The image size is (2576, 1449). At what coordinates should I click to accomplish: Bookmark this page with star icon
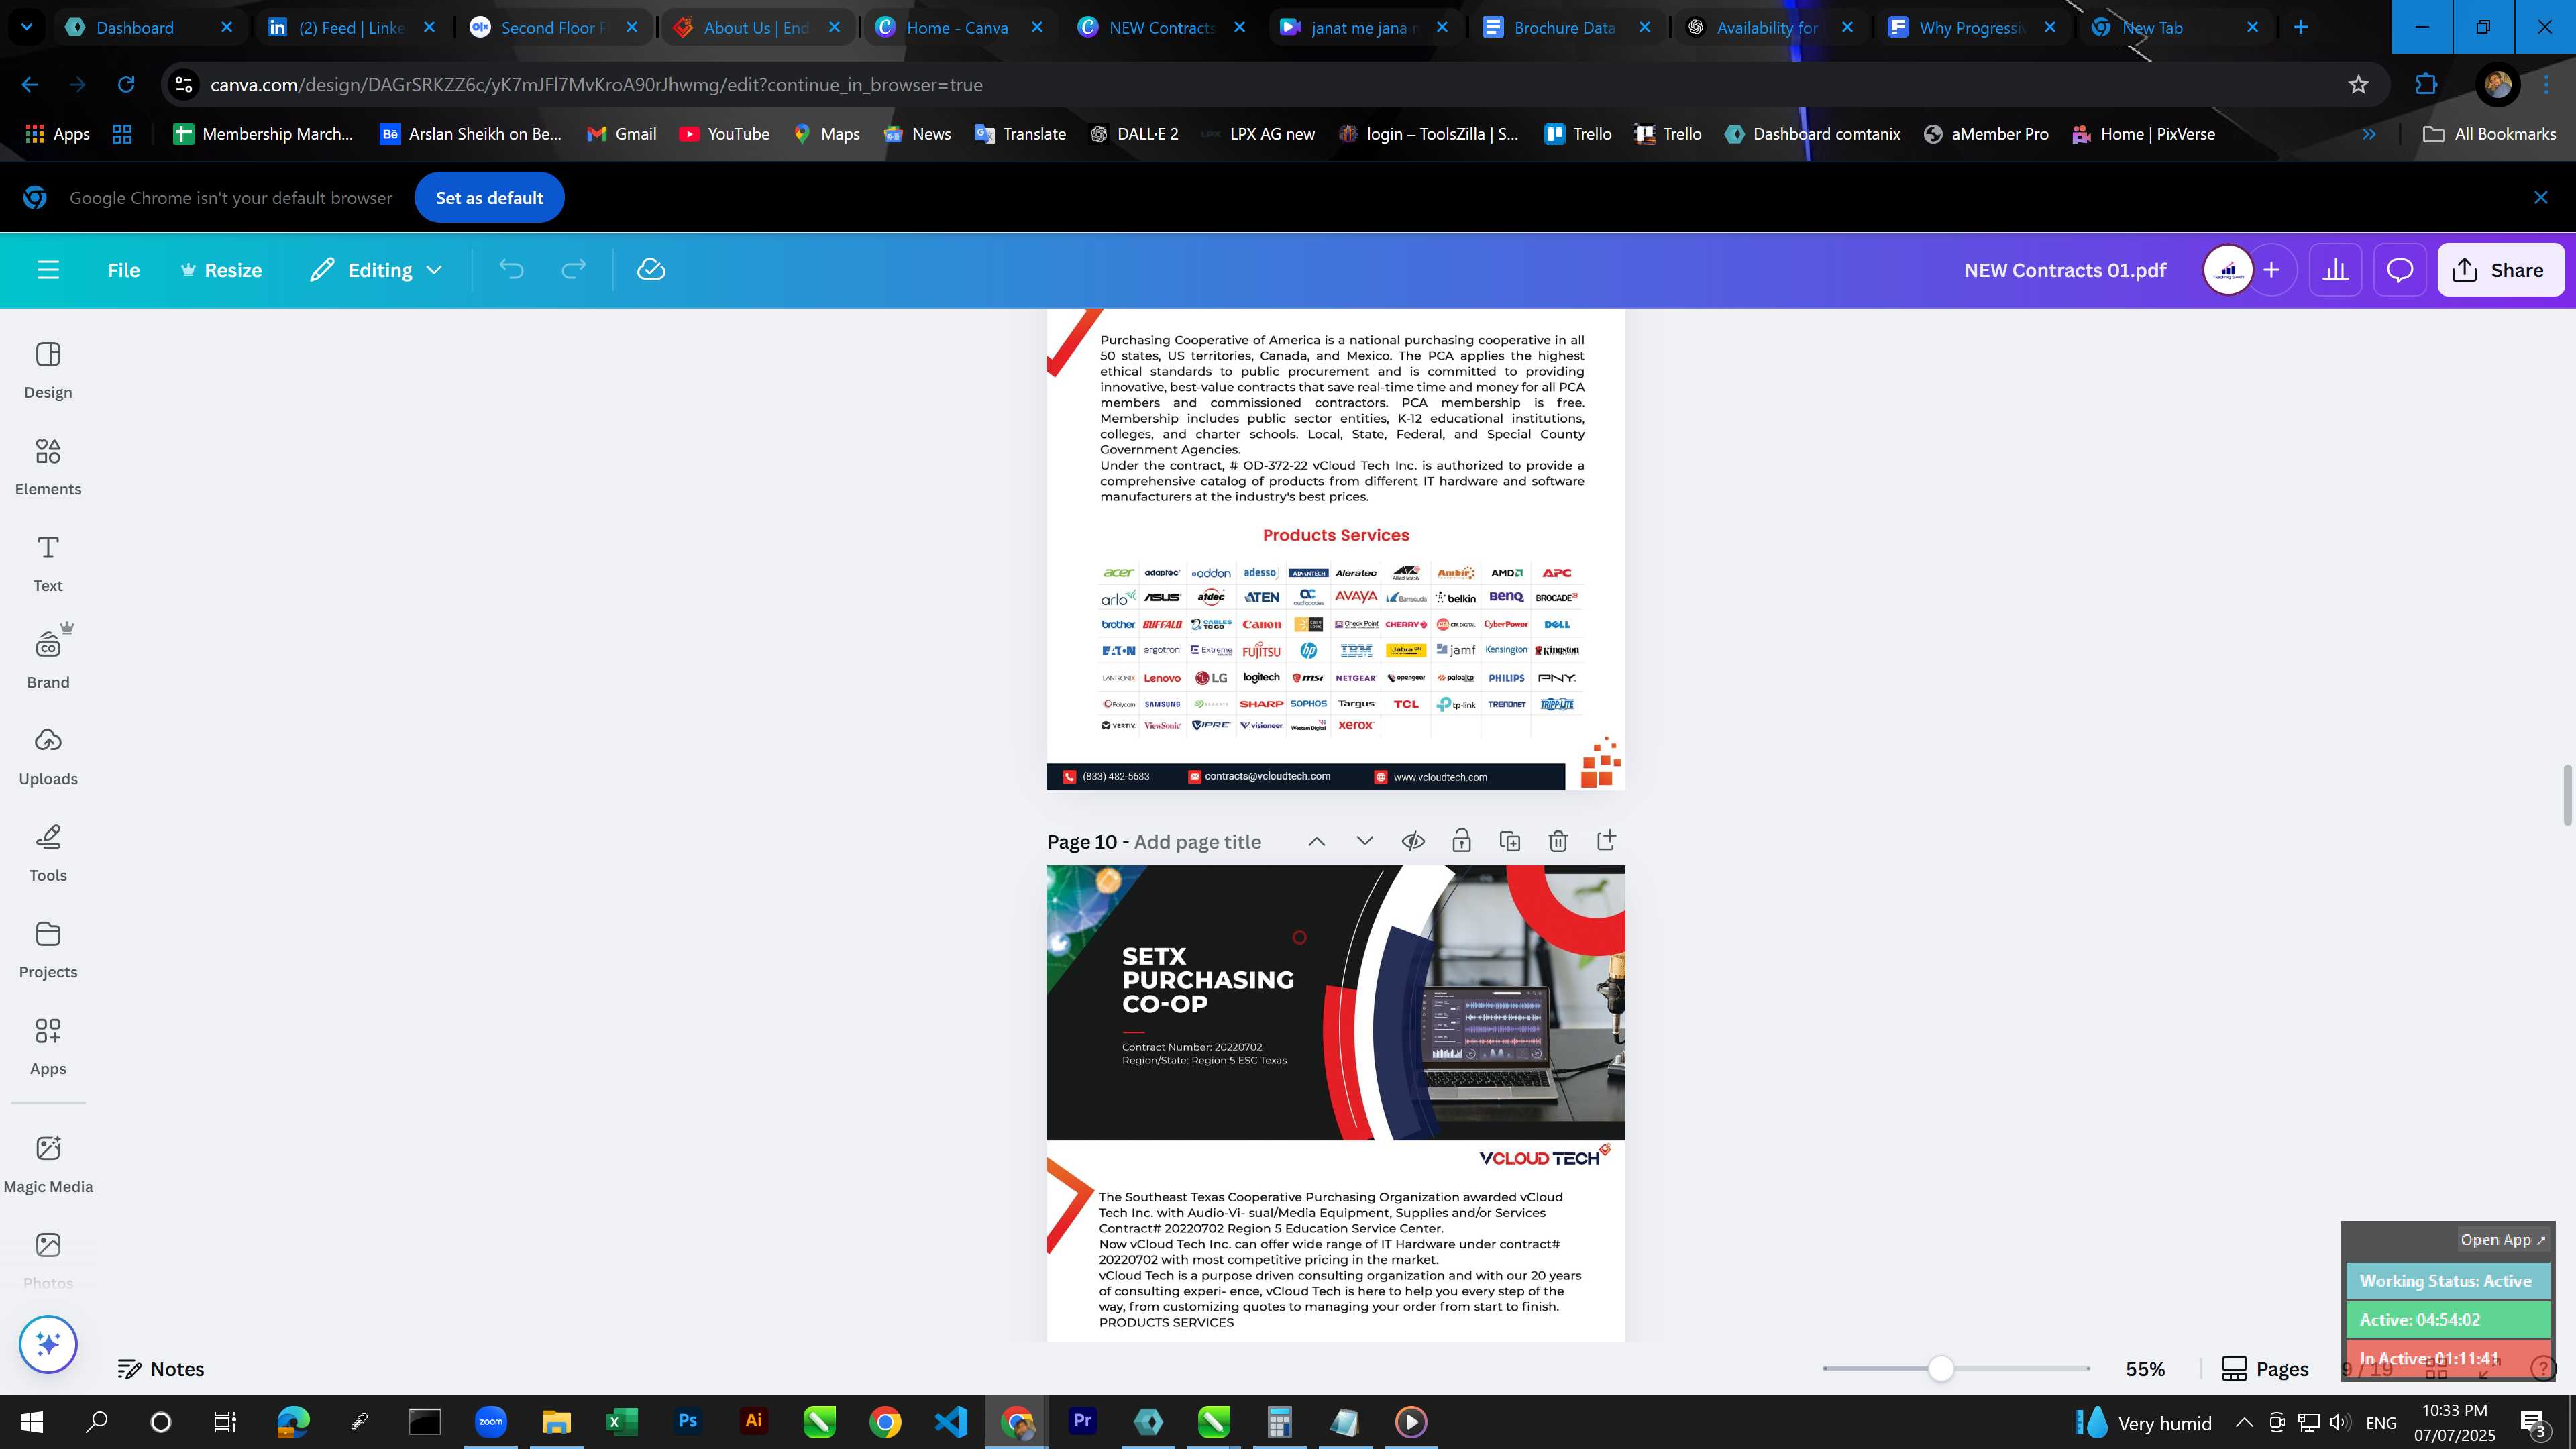click(2358, 85)
